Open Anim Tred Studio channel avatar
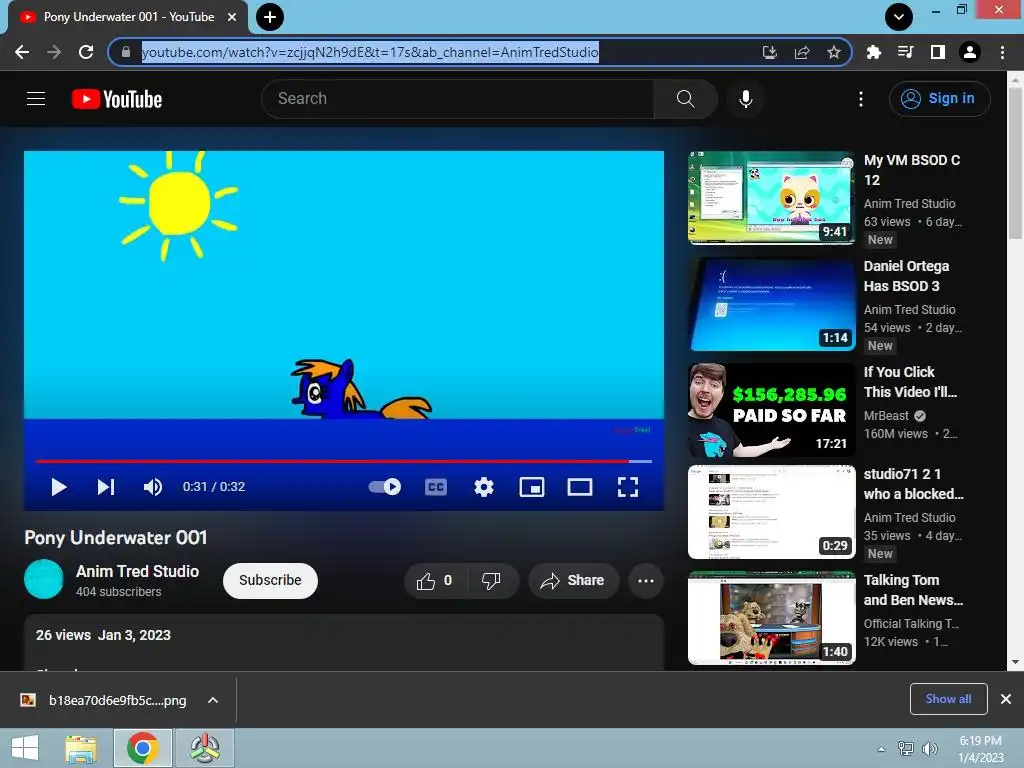 click(44, 579)
